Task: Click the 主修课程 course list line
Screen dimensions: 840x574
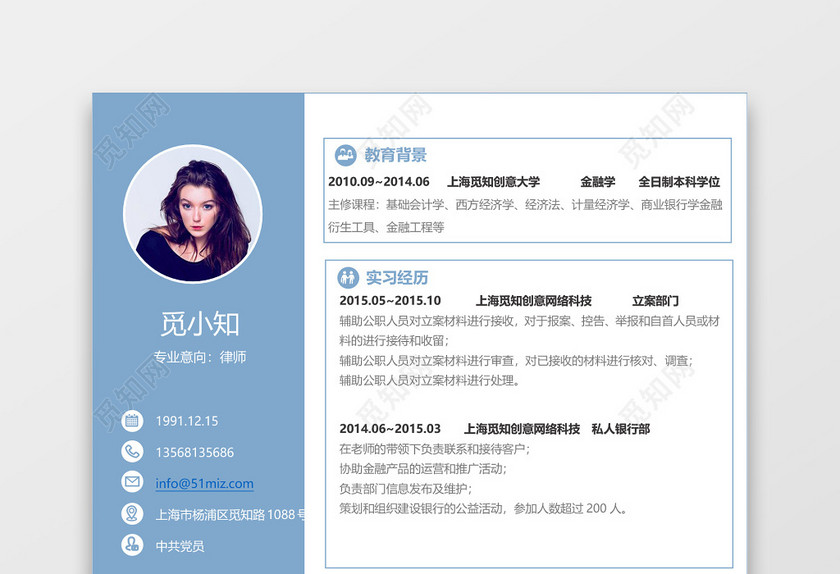Action: (525, 205)
